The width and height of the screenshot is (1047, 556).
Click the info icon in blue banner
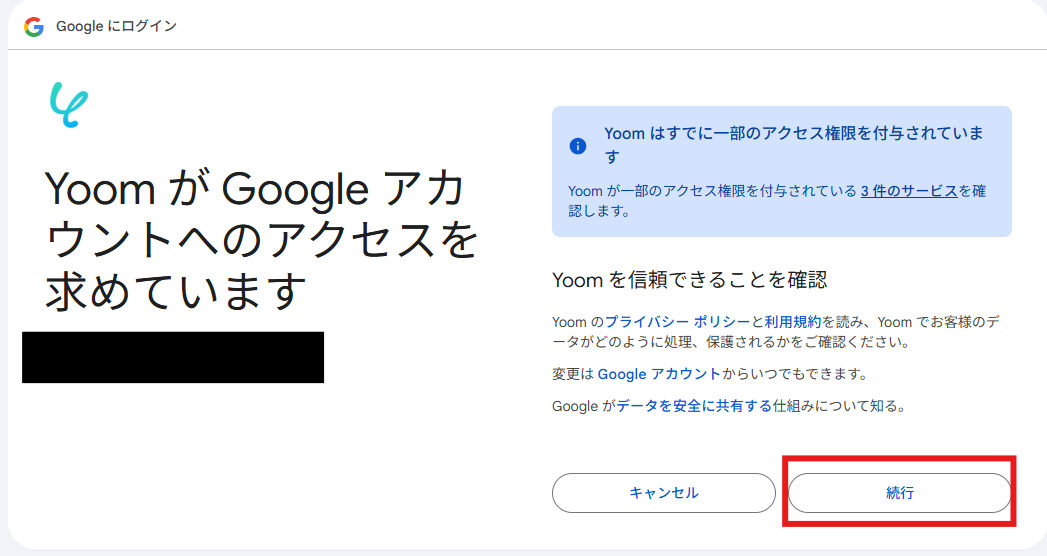click(577, 146)
